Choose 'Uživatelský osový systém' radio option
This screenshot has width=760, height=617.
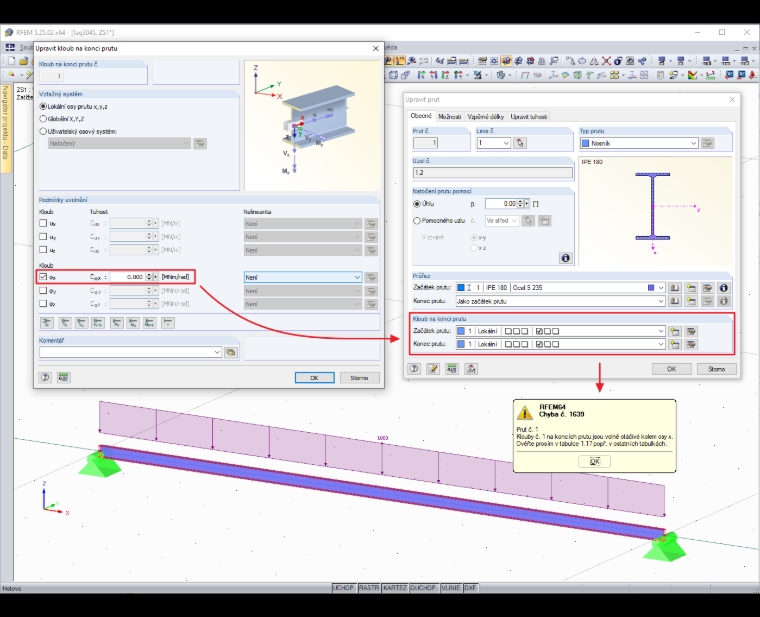43,131
